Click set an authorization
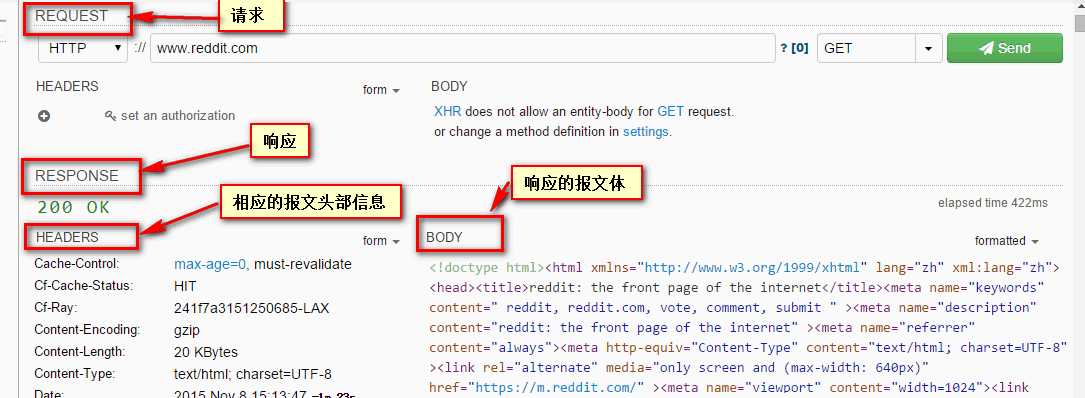This screenshot has width=1085, height=398. point(170,116)
